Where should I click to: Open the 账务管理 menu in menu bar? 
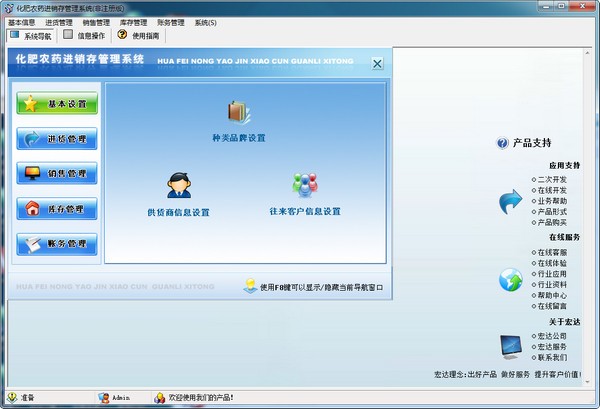coord(171,23)
